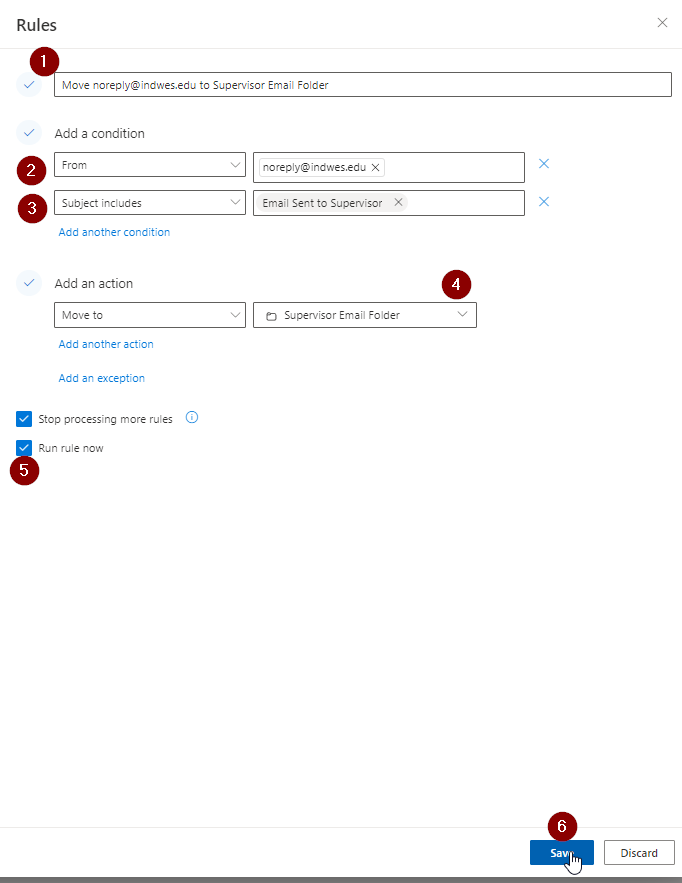Save the rule

(x=561, y=853)
